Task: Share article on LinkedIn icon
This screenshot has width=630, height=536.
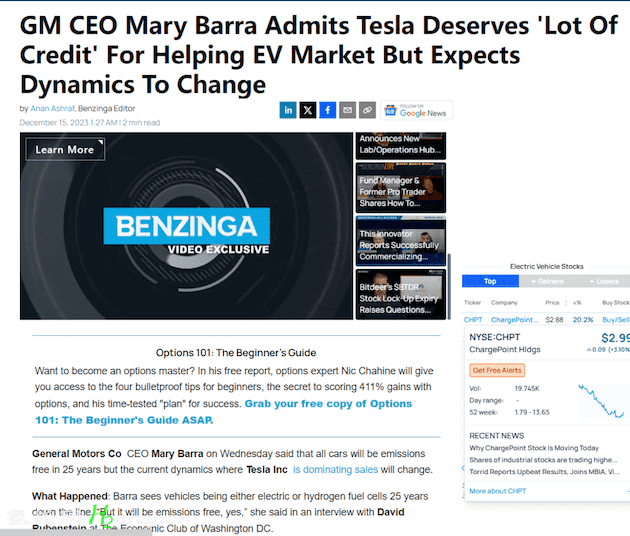Action: tap(288, 110)
